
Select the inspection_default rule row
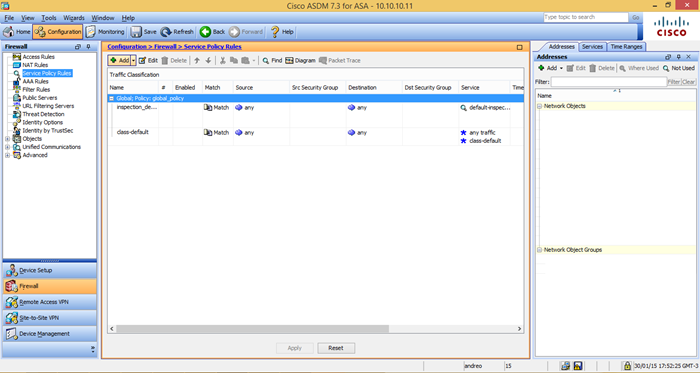316,115
